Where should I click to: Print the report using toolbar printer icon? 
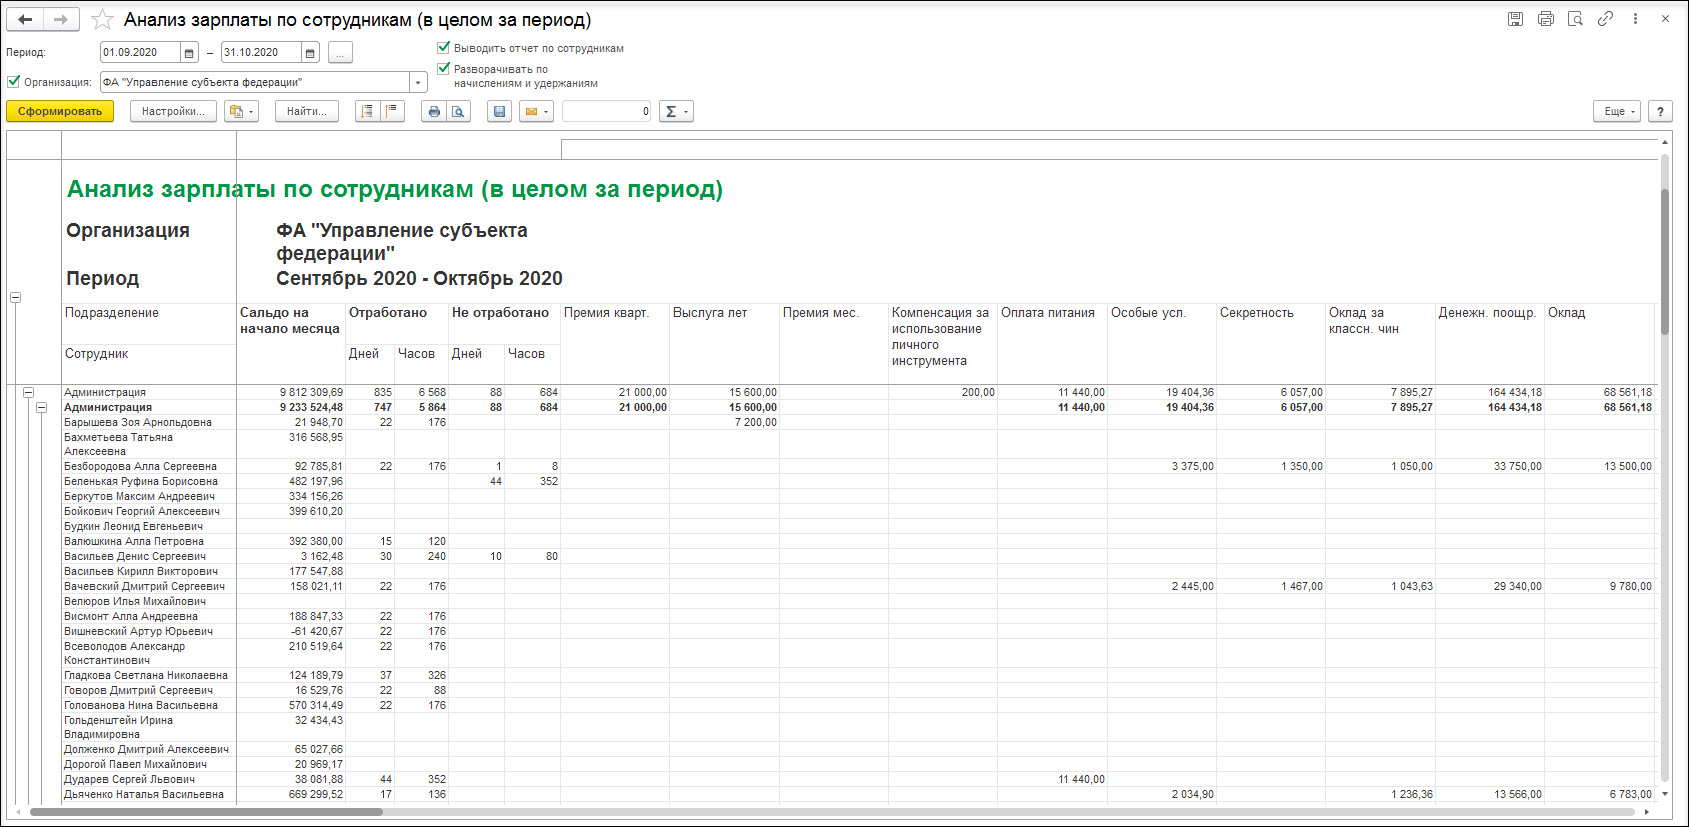pos(434,112)
